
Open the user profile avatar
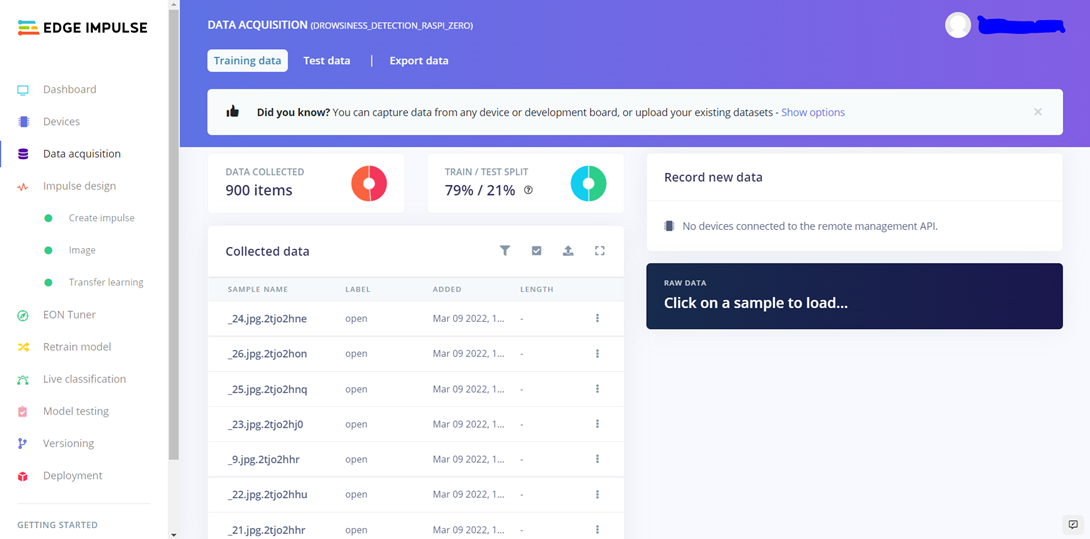click(958, 26)
